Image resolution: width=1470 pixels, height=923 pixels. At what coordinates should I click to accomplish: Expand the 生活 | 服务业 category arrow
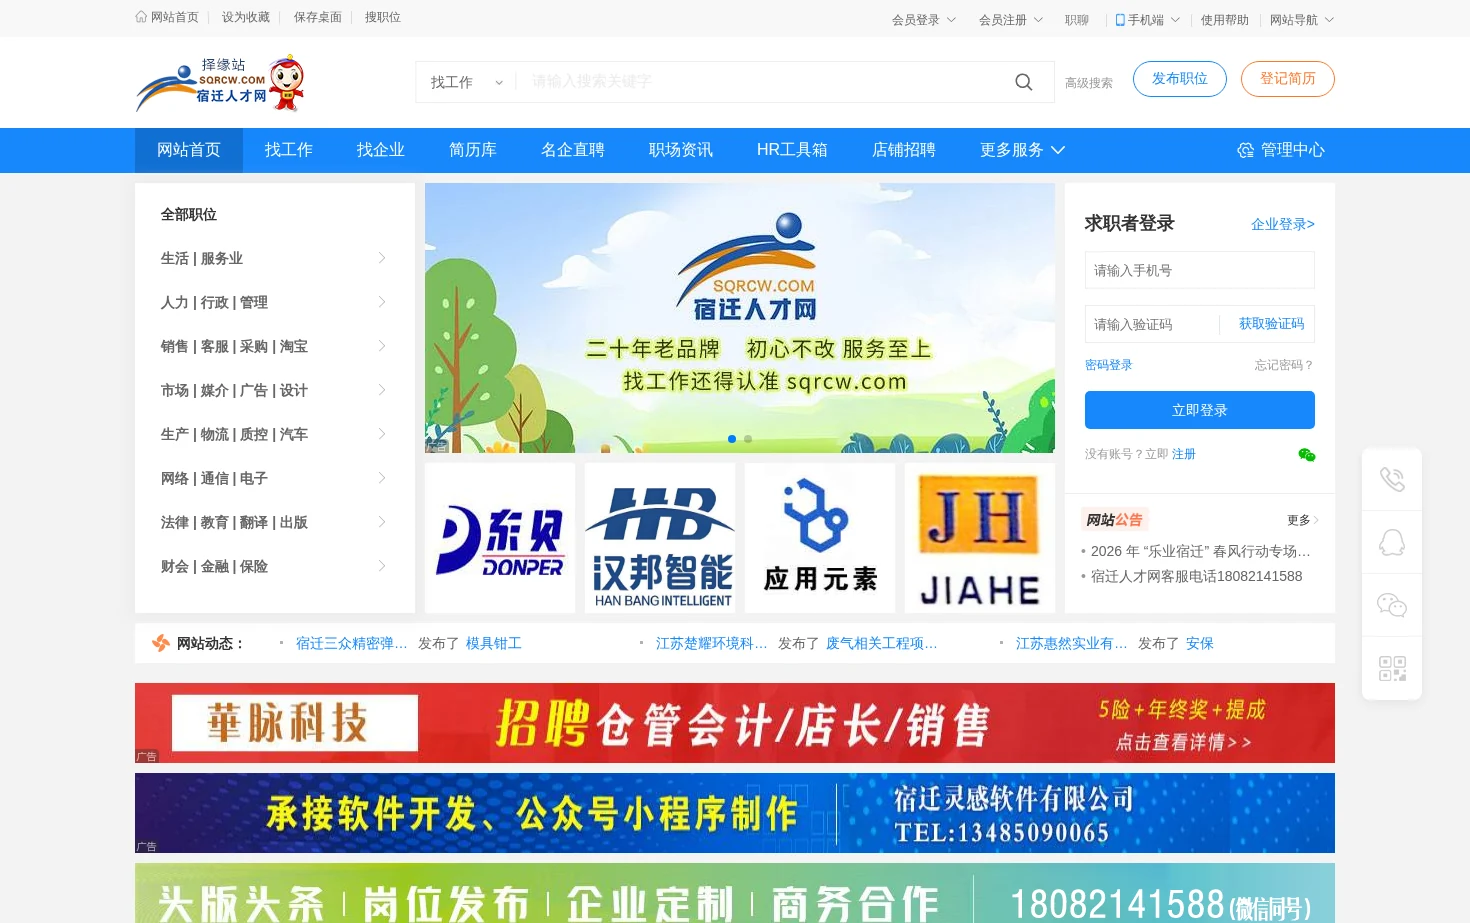click(382, 258)
